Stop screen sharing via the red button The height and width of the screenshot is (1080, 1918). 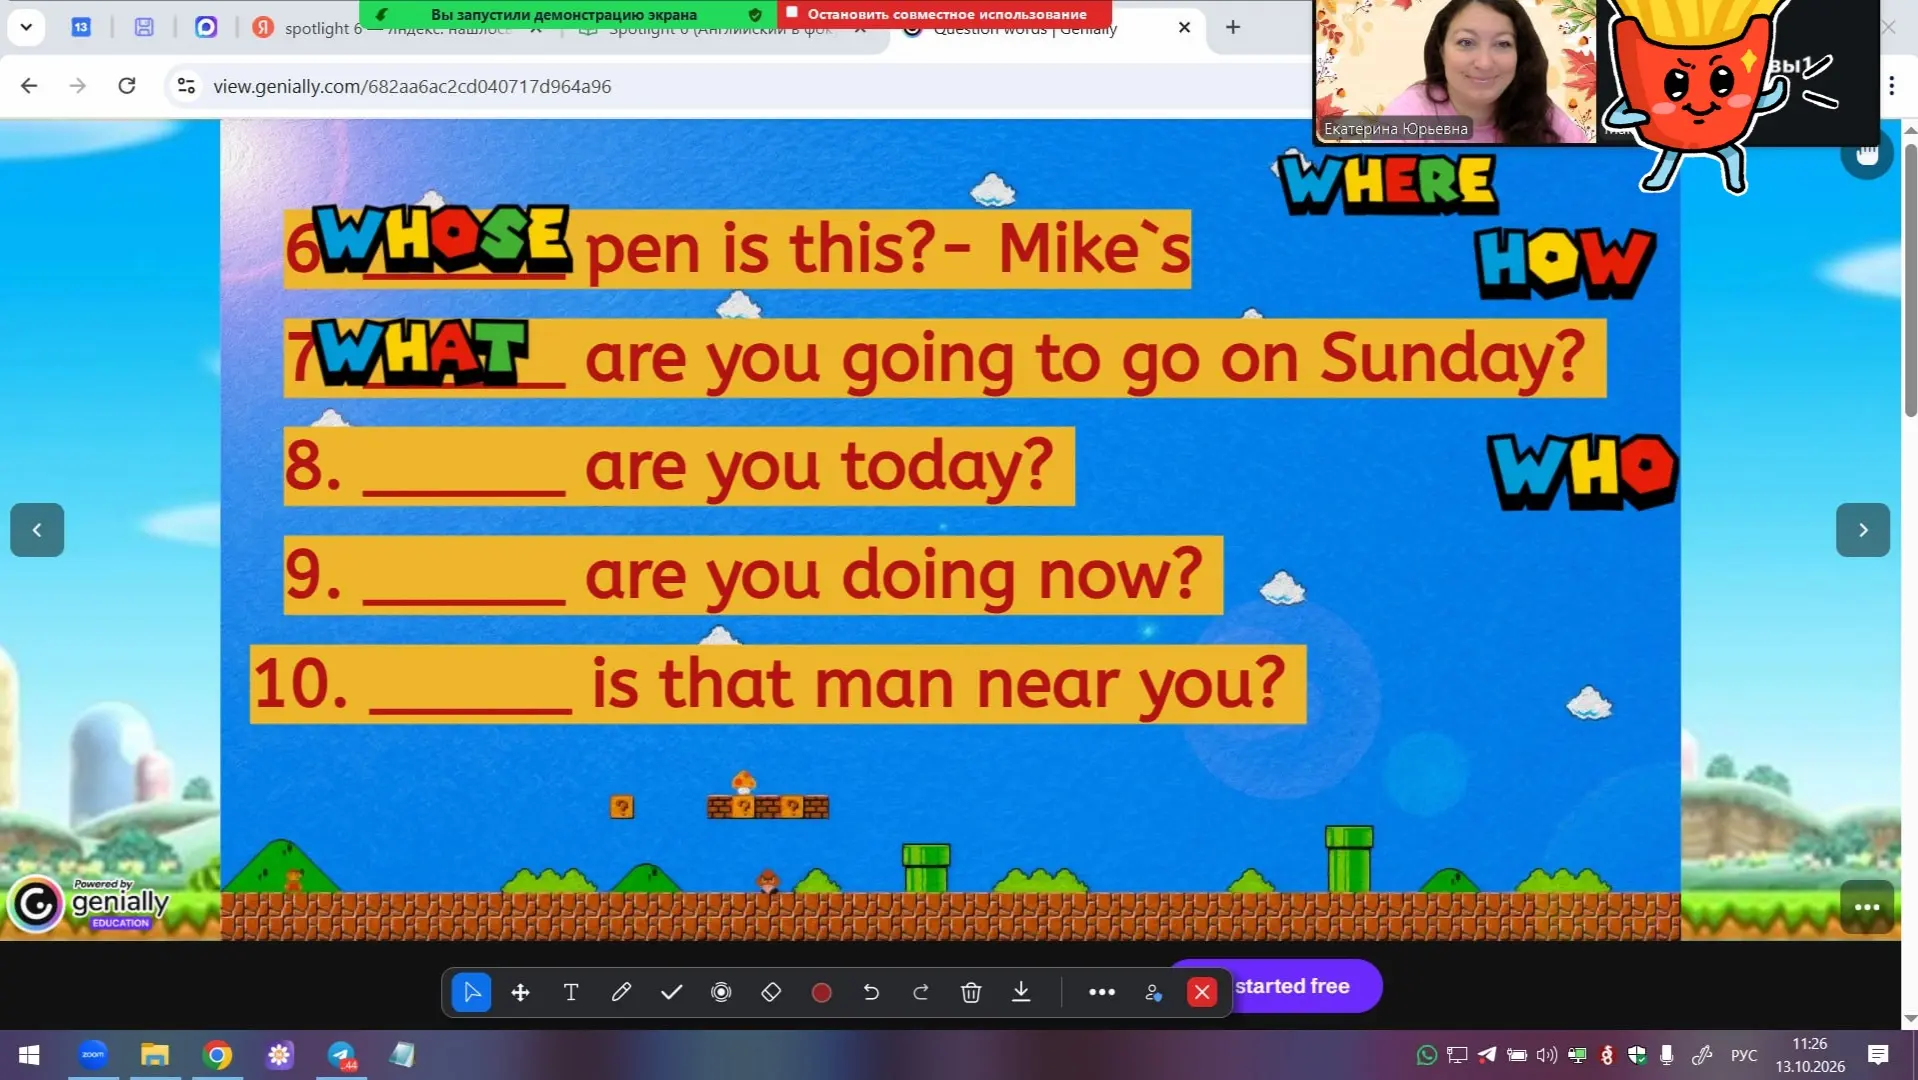click(x=946, y=14)
